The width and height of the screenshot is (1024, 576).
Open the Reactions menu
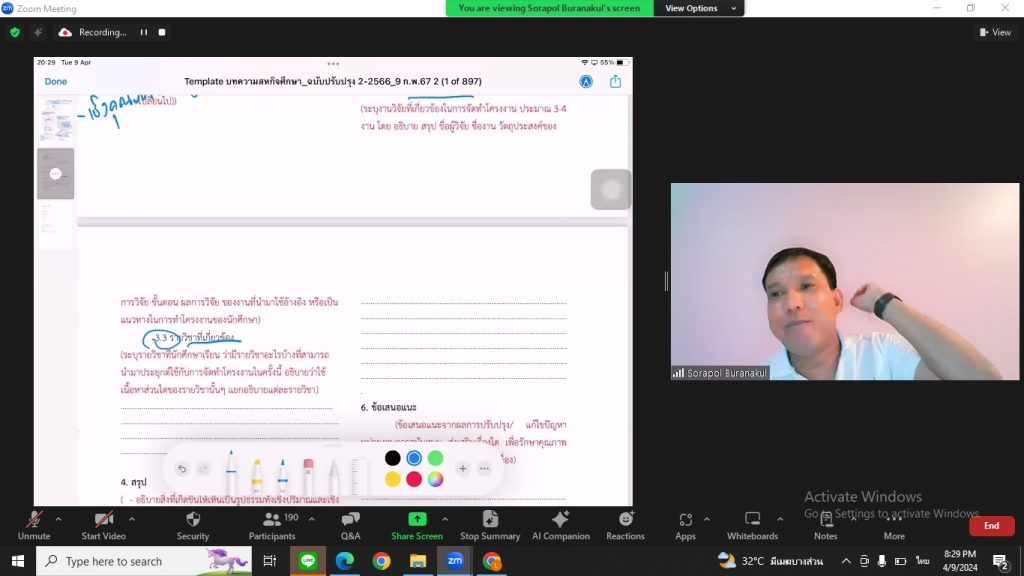coord(625,526)
